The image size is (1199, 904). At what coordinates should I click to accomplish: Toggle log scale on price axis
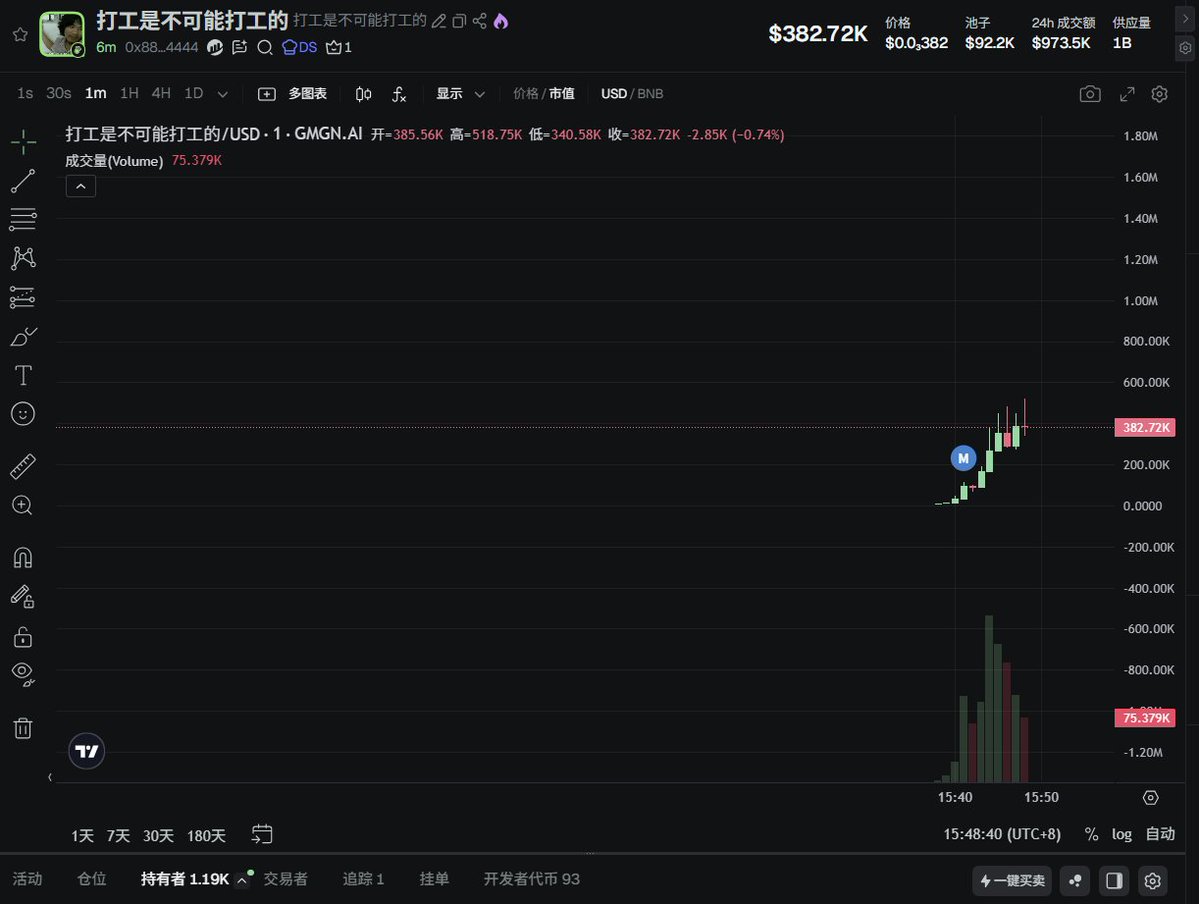coord(1122,834)
